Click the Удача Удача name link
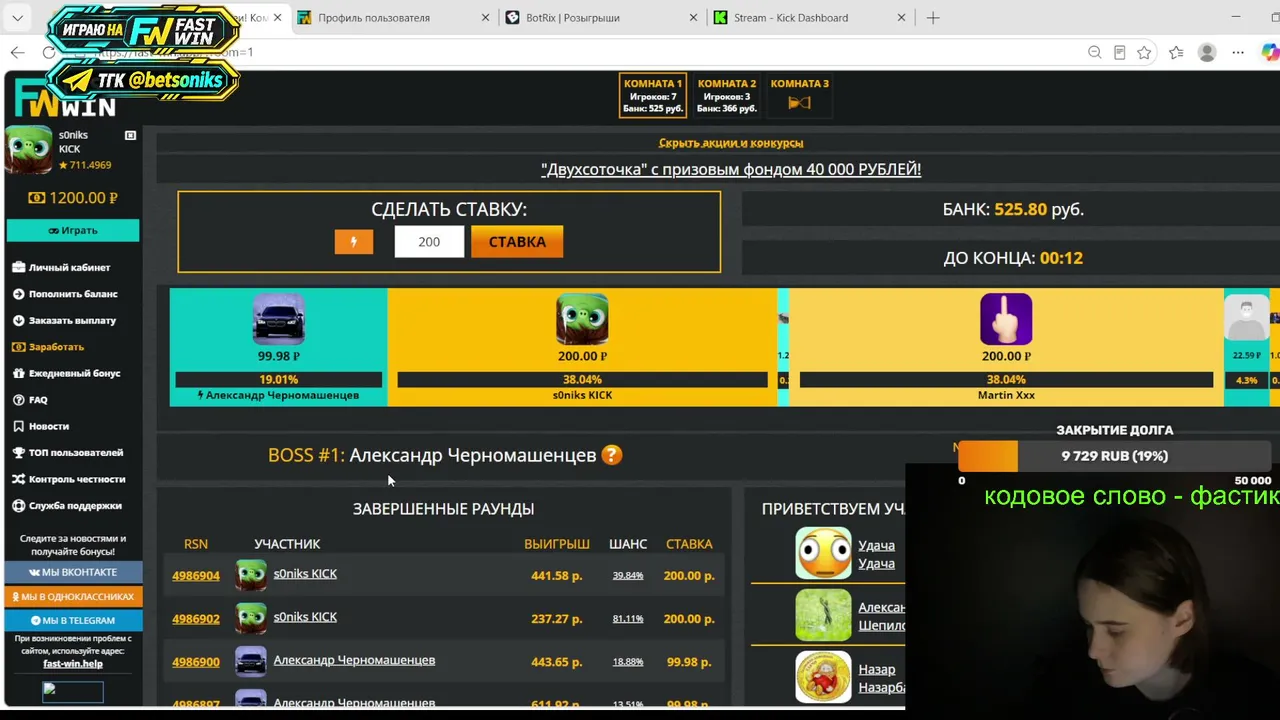This screenshot has height=720, width=1280. [876, 554]
